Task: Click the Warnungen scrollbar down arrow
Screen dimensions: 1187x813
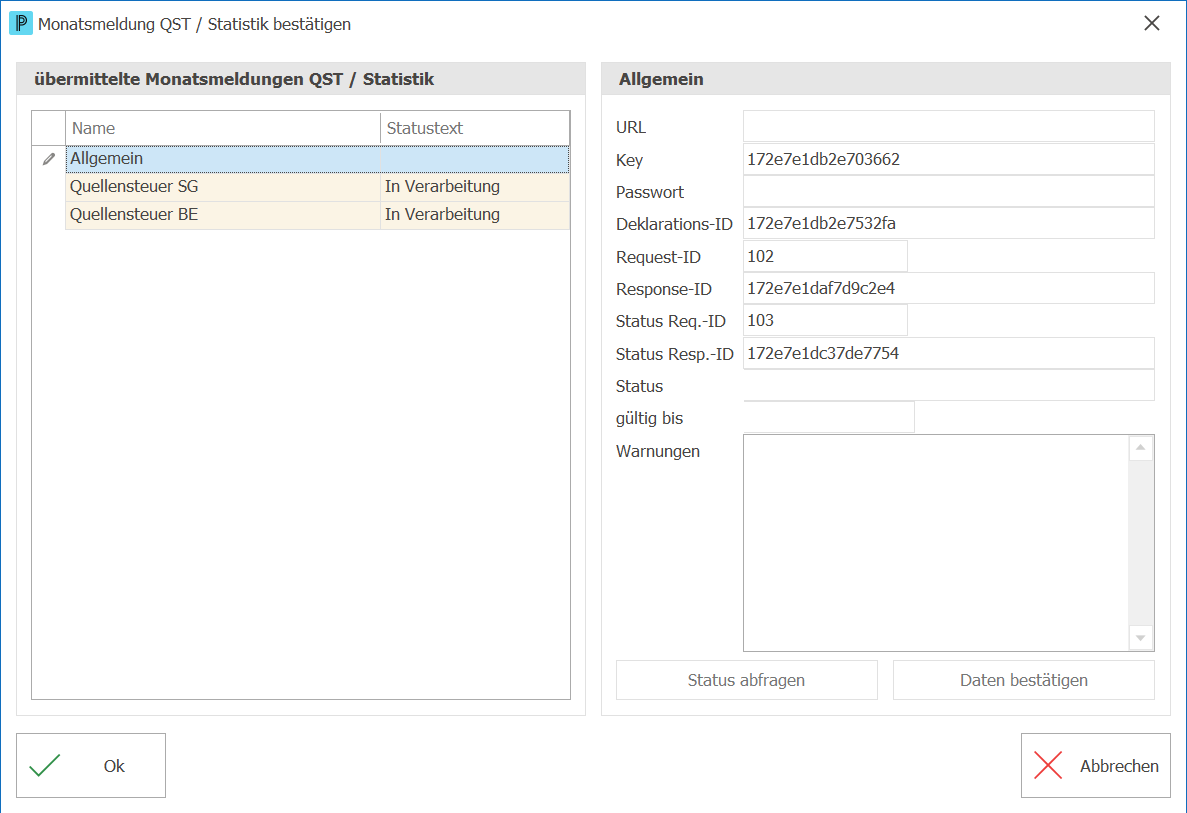Action: tap(1140, 637)
